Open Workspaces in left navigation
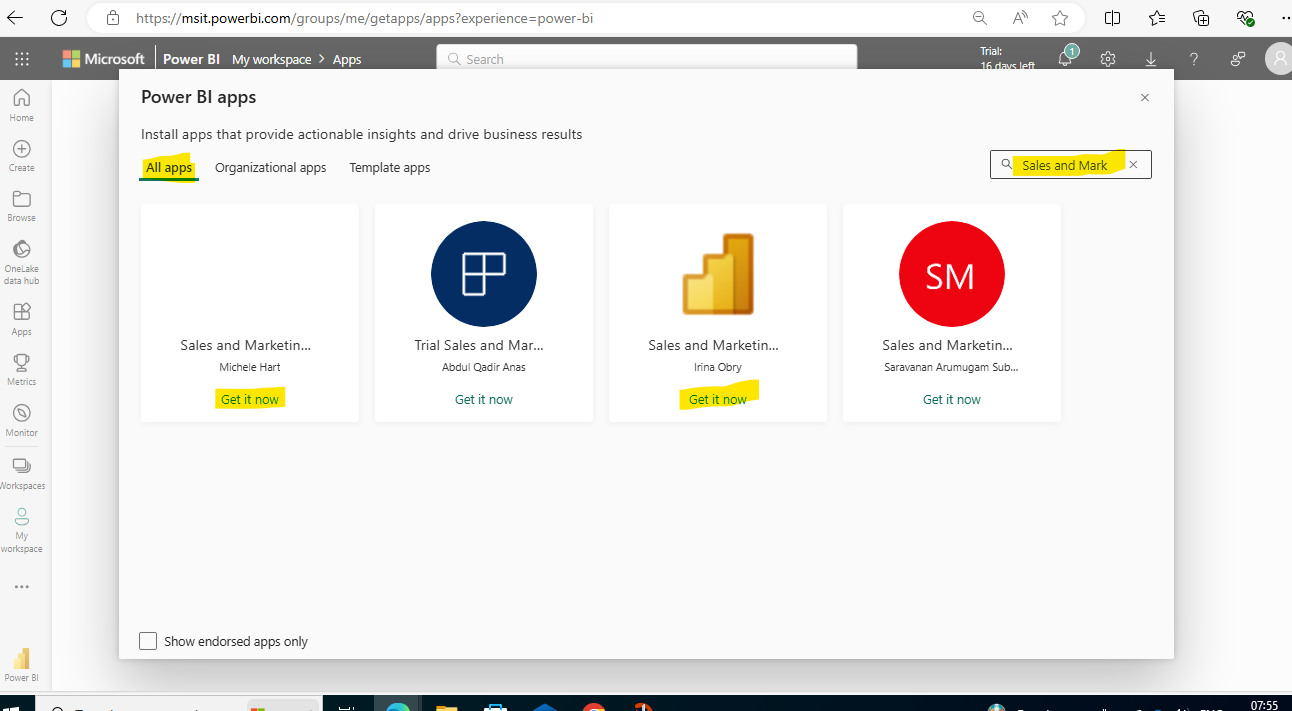 point(22,474)
